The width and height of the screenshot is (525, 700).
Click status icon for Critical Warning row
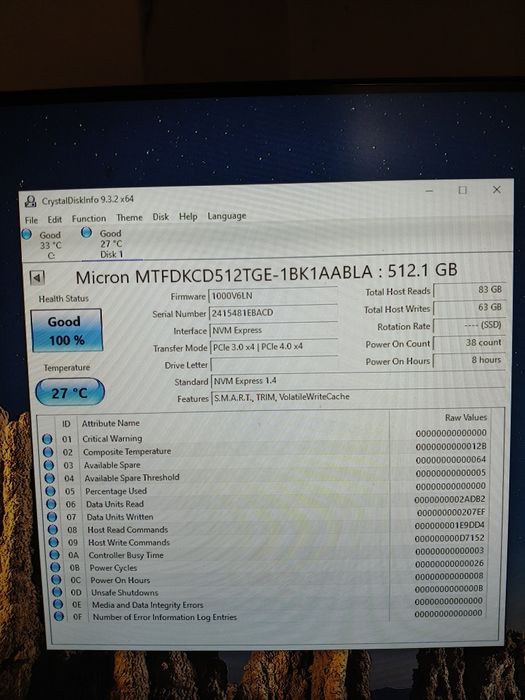(x=47, y=439)
